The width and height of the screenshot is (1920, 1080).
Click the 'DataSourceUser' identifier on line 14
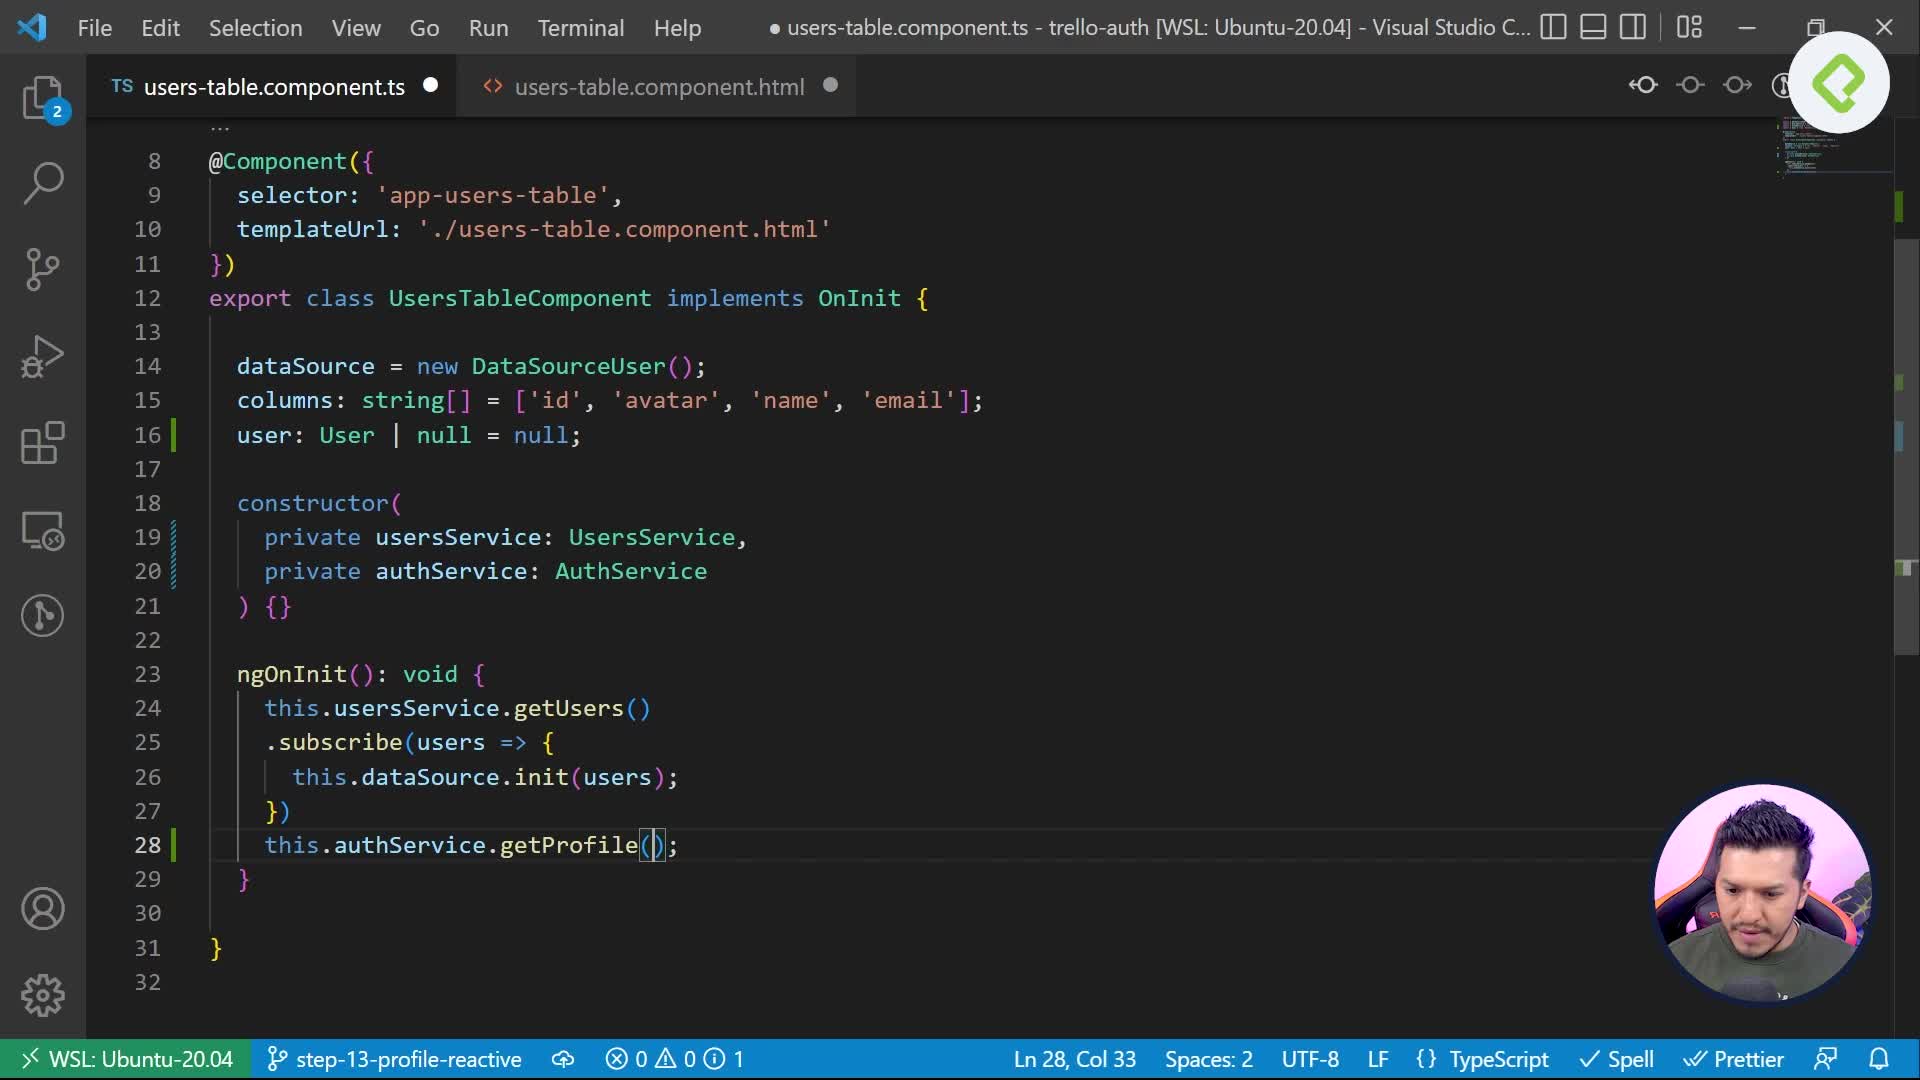click(x=568, y=366)
